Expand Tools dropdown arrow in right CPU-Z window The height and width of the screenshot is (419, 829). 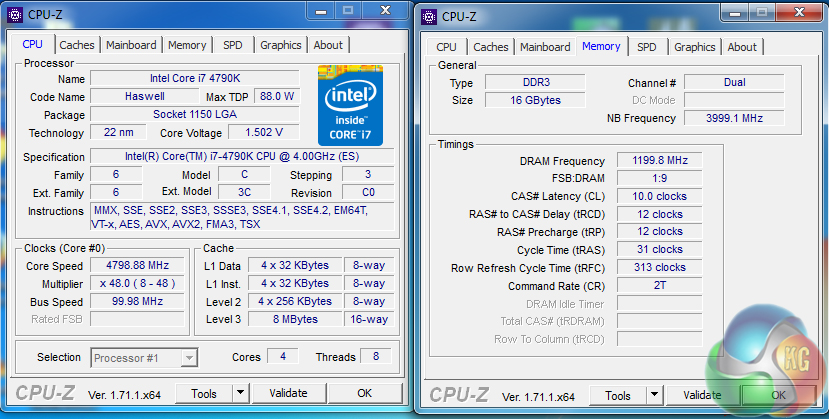tap(654, 396)
